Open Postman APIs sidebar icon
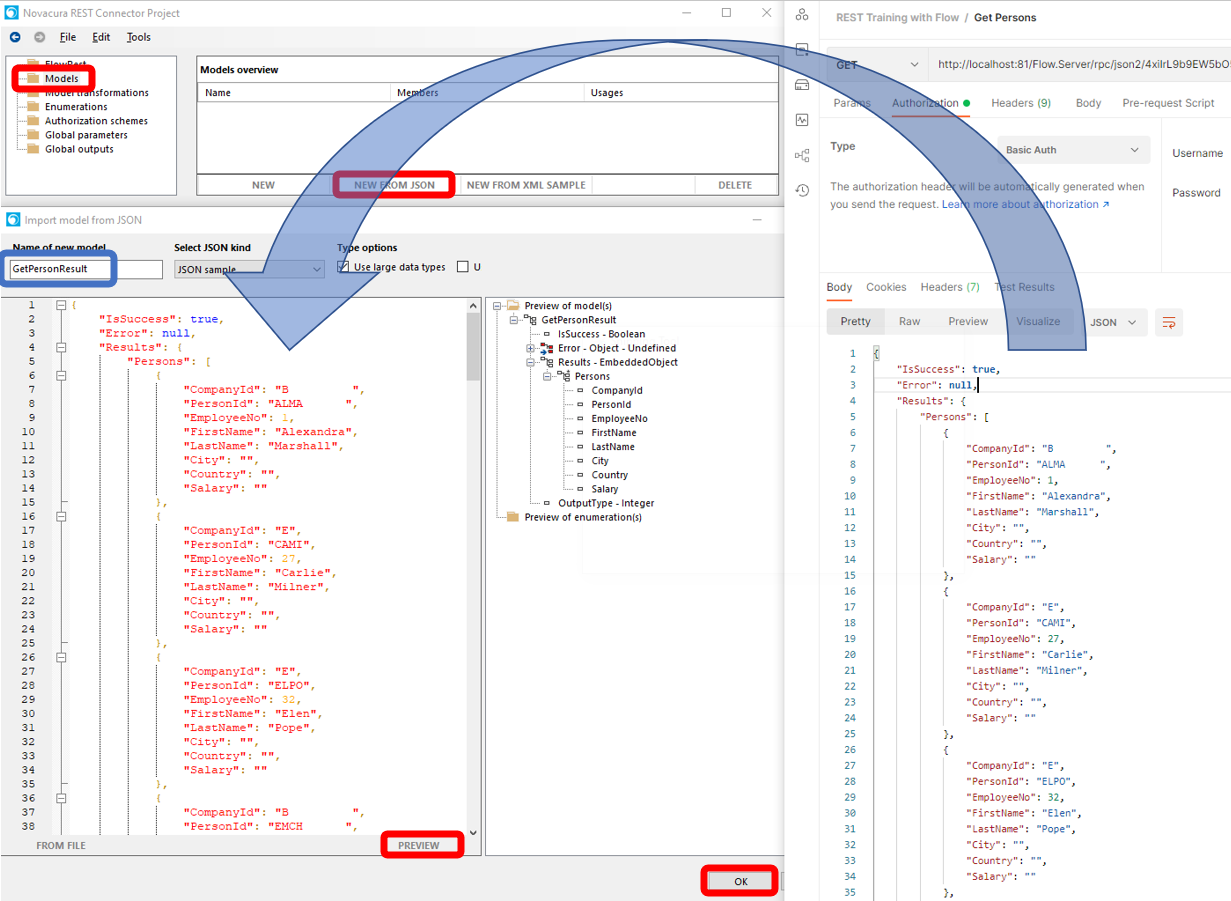Viewport: 1231px width, 901px height. click(802, 13)
